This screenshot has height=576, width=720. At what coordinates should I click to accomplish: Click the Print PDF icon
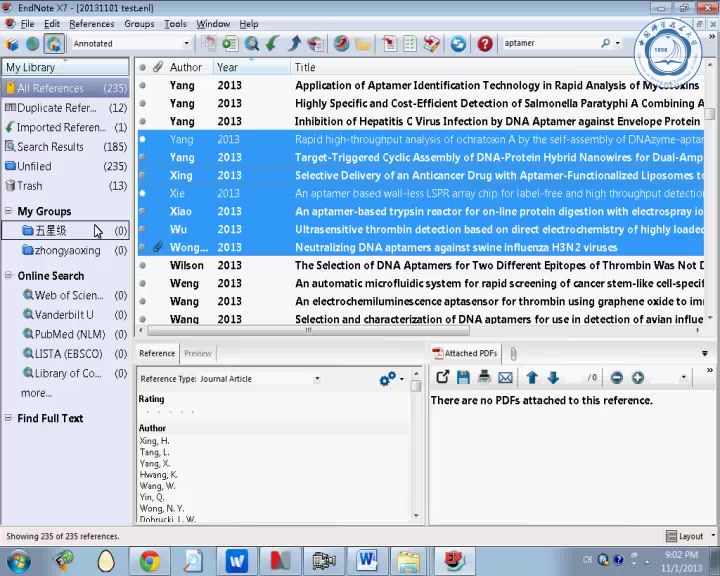(484, 377)
